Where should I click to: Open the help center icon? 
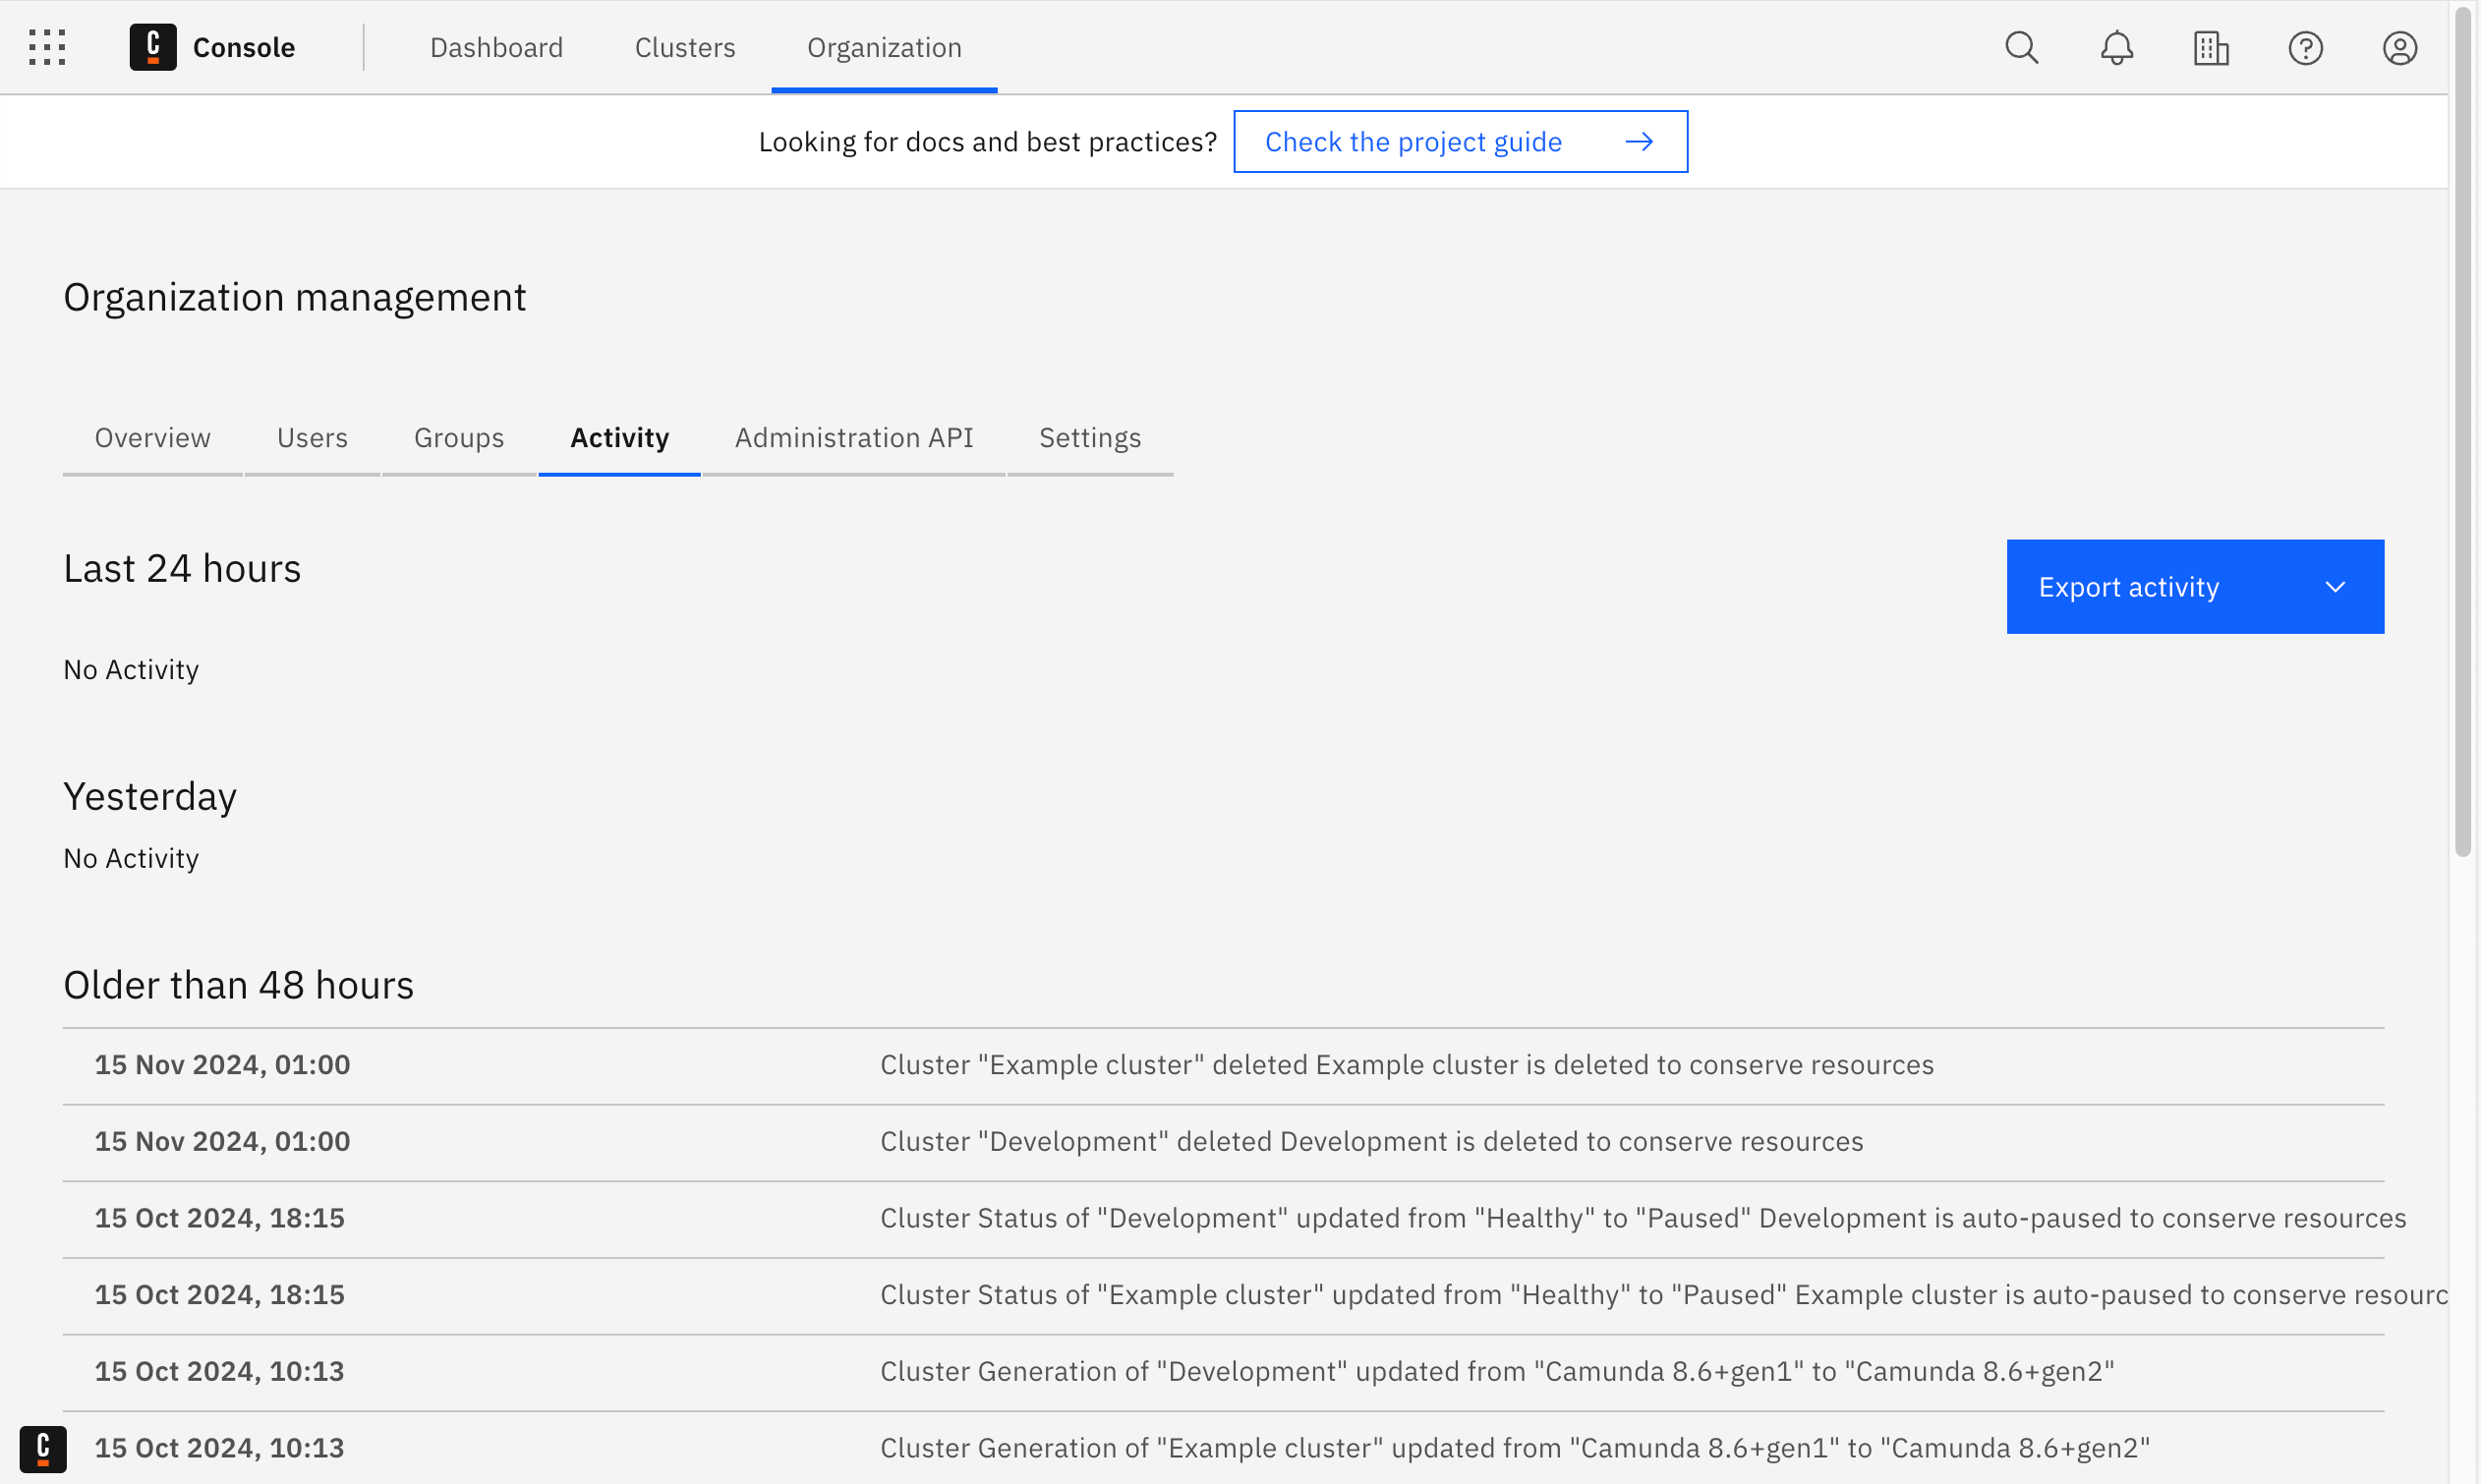(2306, 48)
